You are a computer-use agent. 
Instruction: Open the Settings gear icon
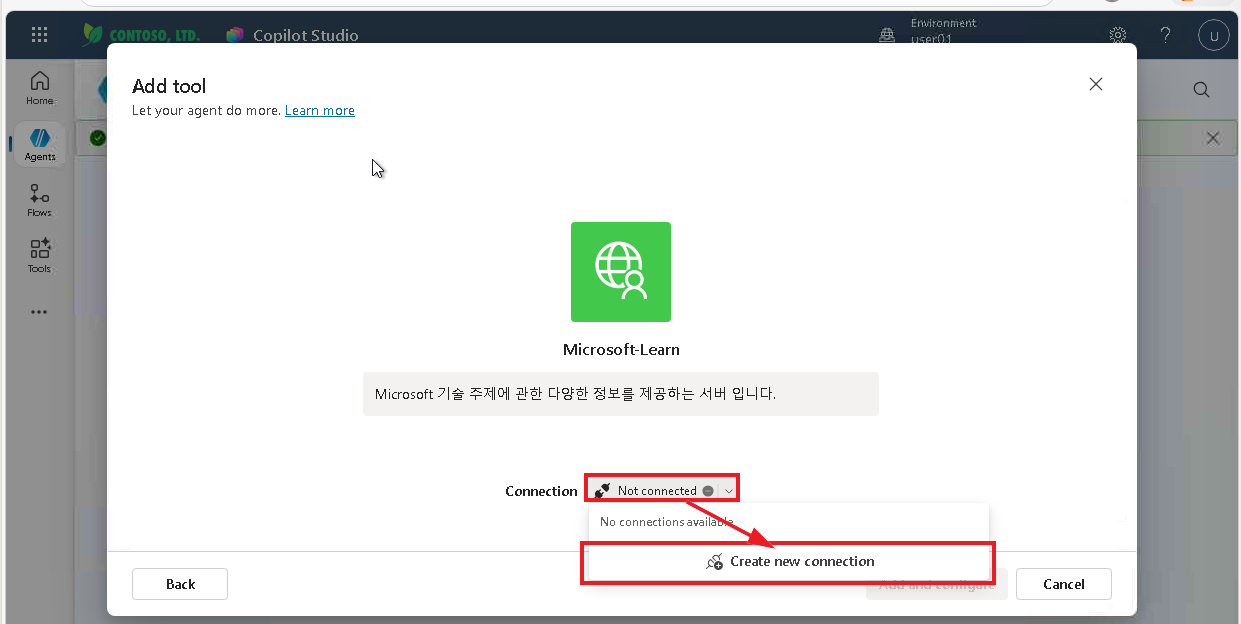[1118, 35]
